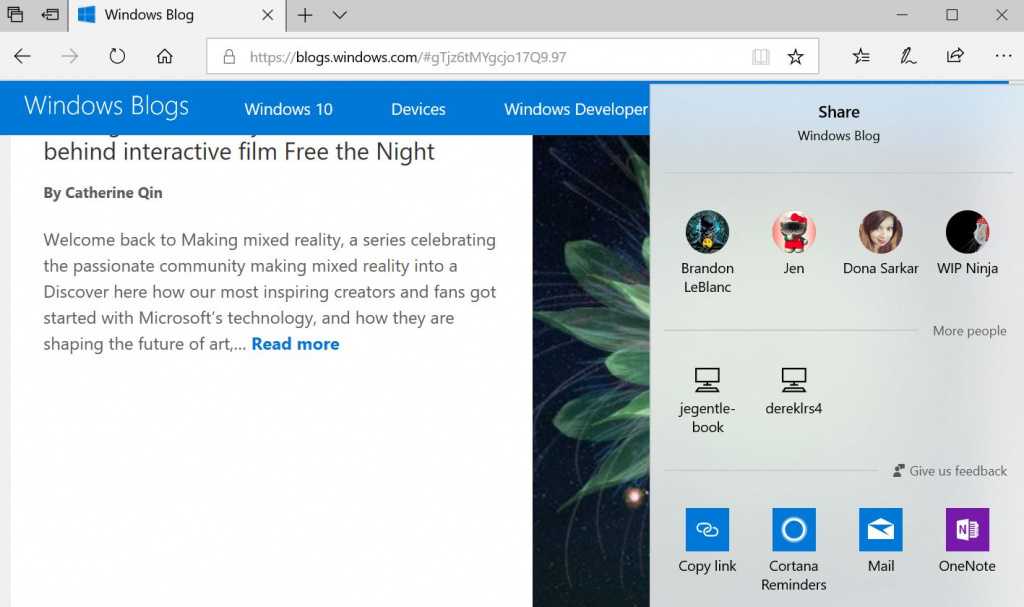
Task: Open the Favorites hub icon
Action: 861,56
